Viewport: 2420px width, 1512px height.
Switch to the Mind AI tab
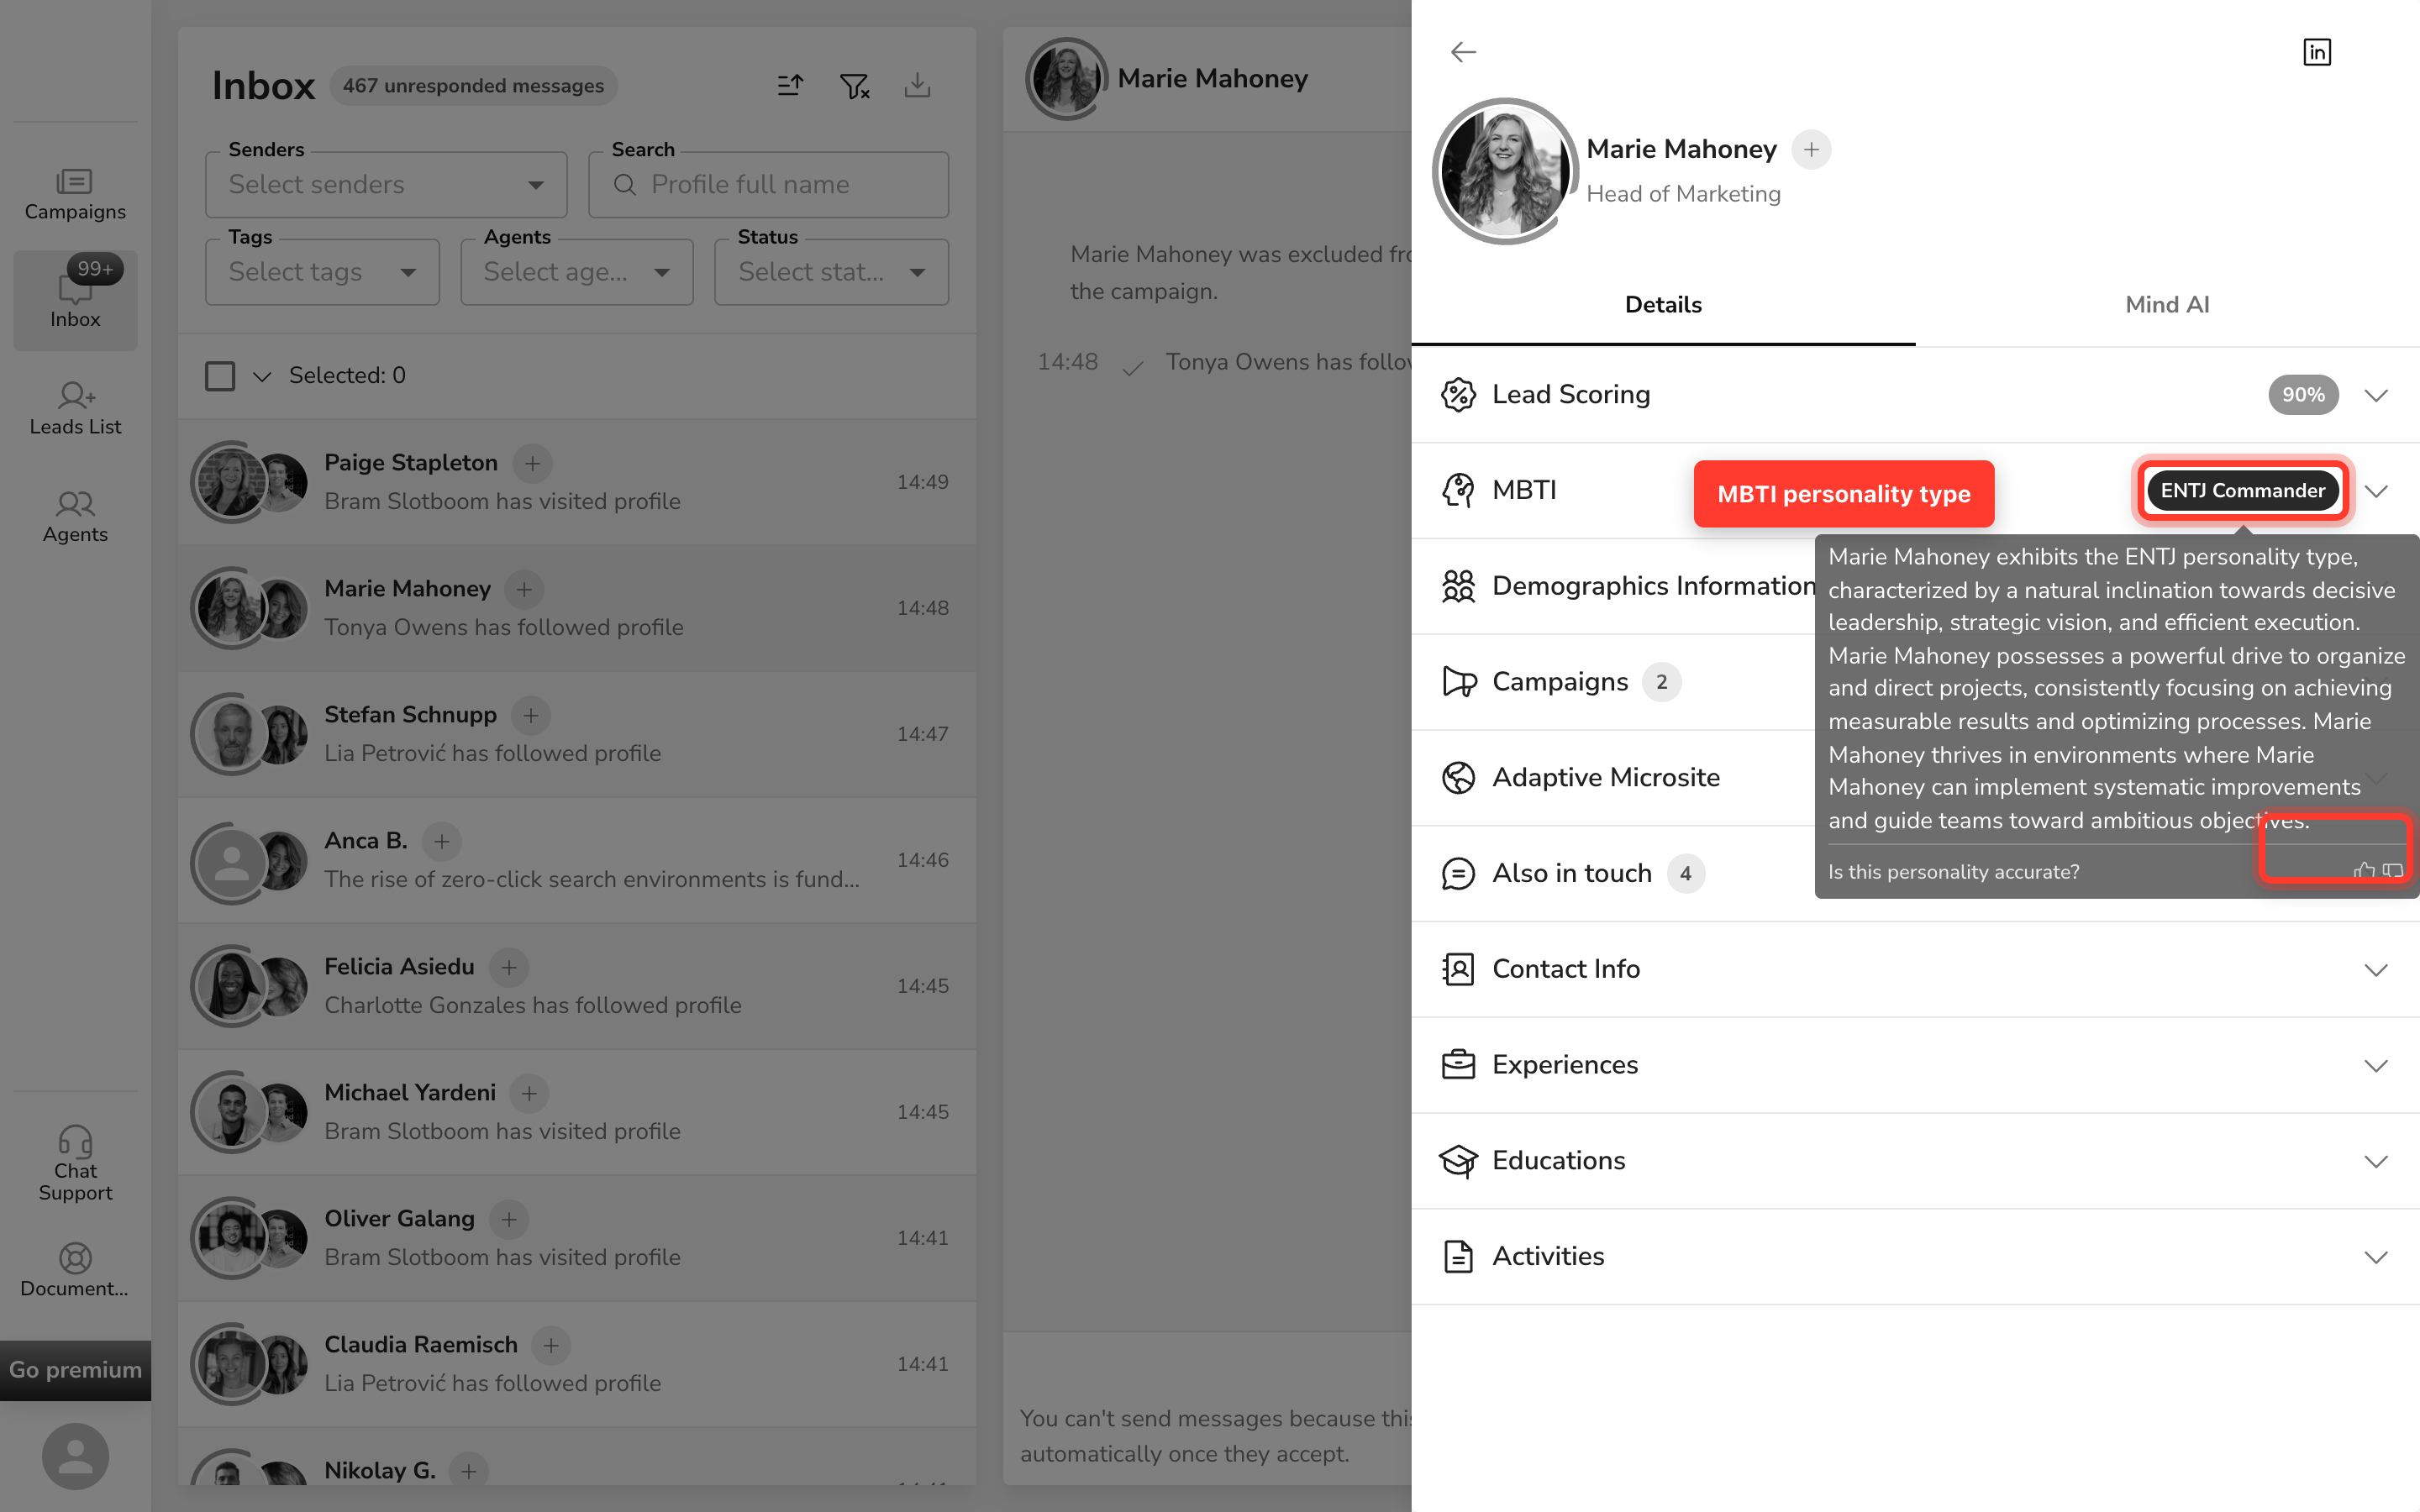[2167, 305]
